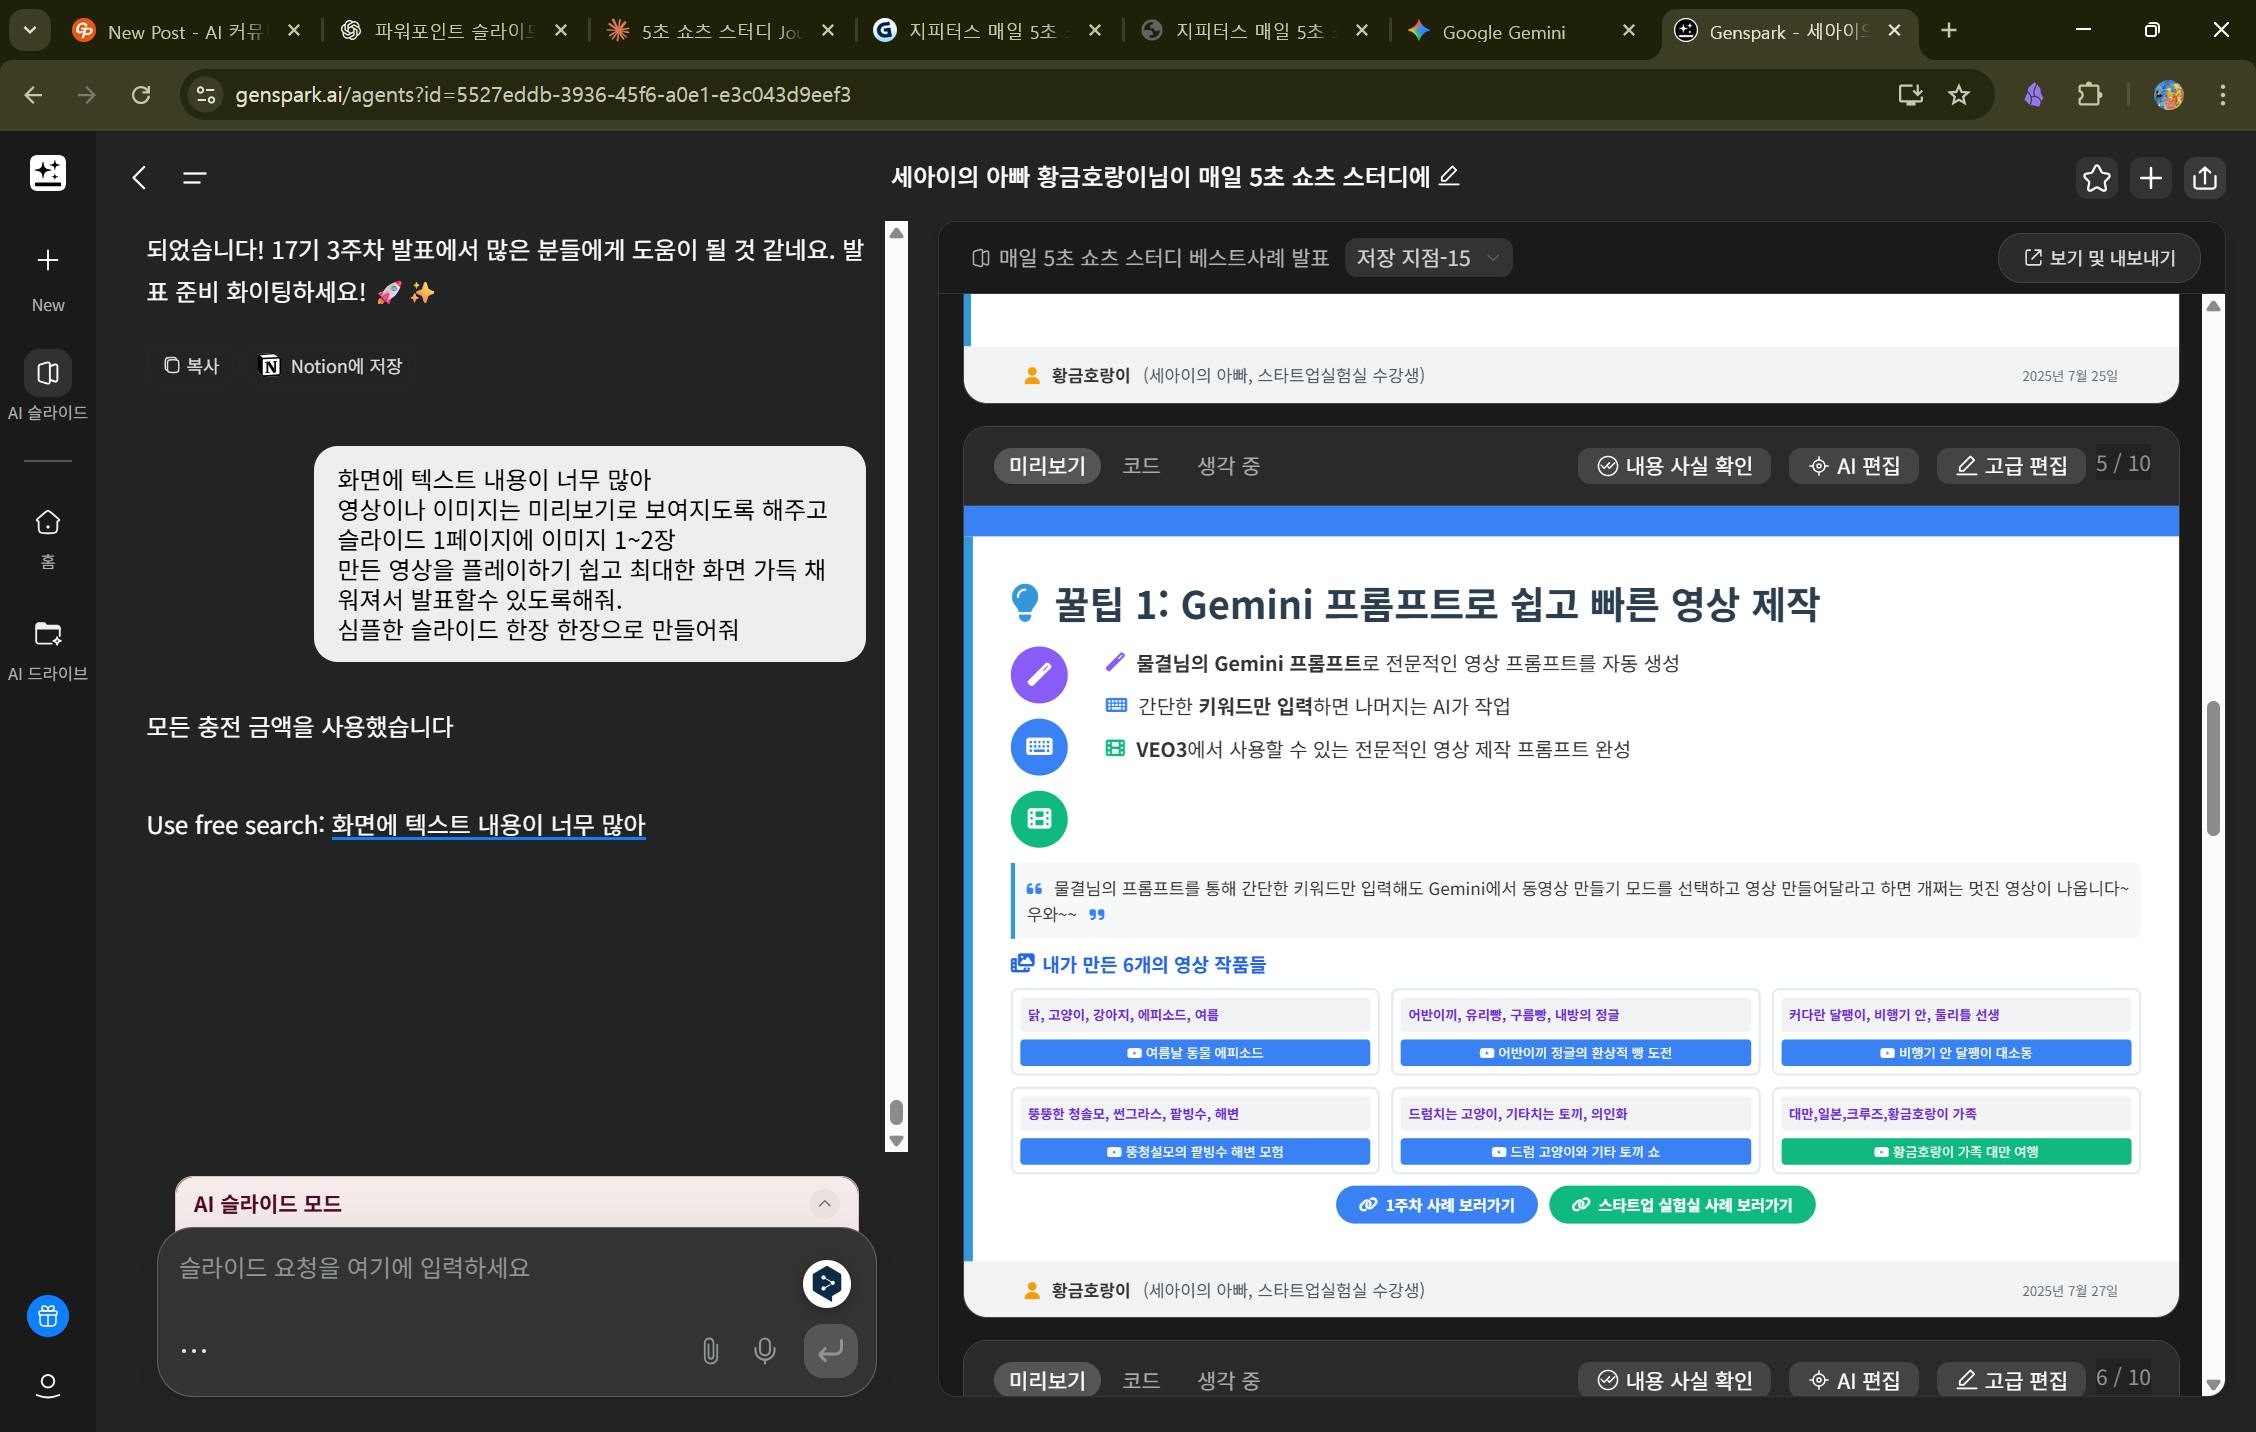This screenshot has height=1432, width=2256.
Task: Select 코드 tab on slide 5
Action: click(1141, 466)
